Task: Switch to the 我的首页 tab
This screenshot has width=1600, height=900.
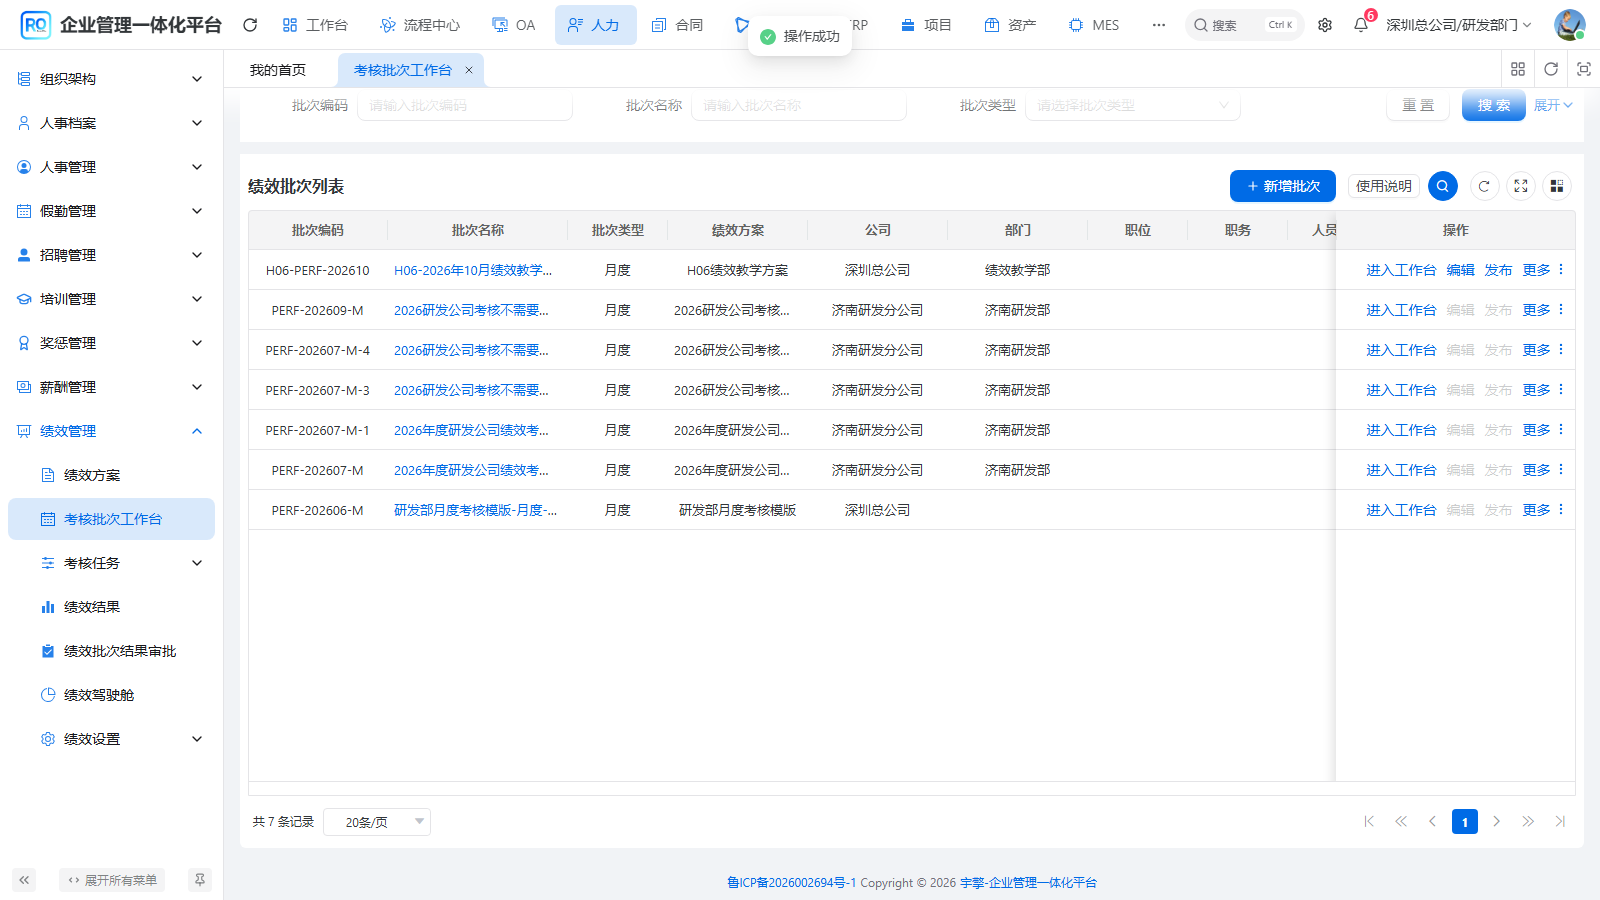Action: (278, 70)
